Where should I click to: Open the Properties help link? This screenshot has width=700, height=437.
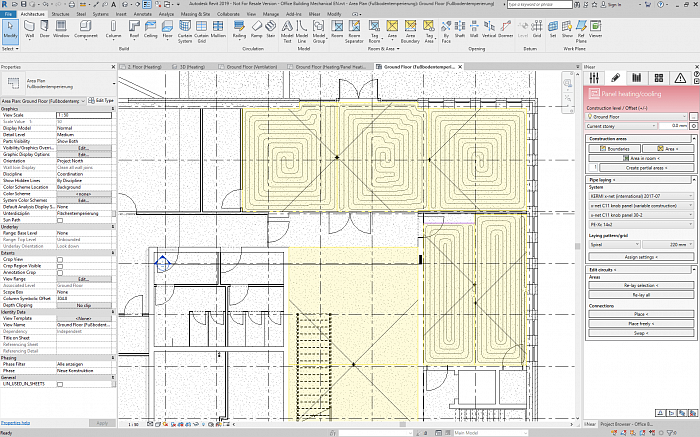pos(16,423)
